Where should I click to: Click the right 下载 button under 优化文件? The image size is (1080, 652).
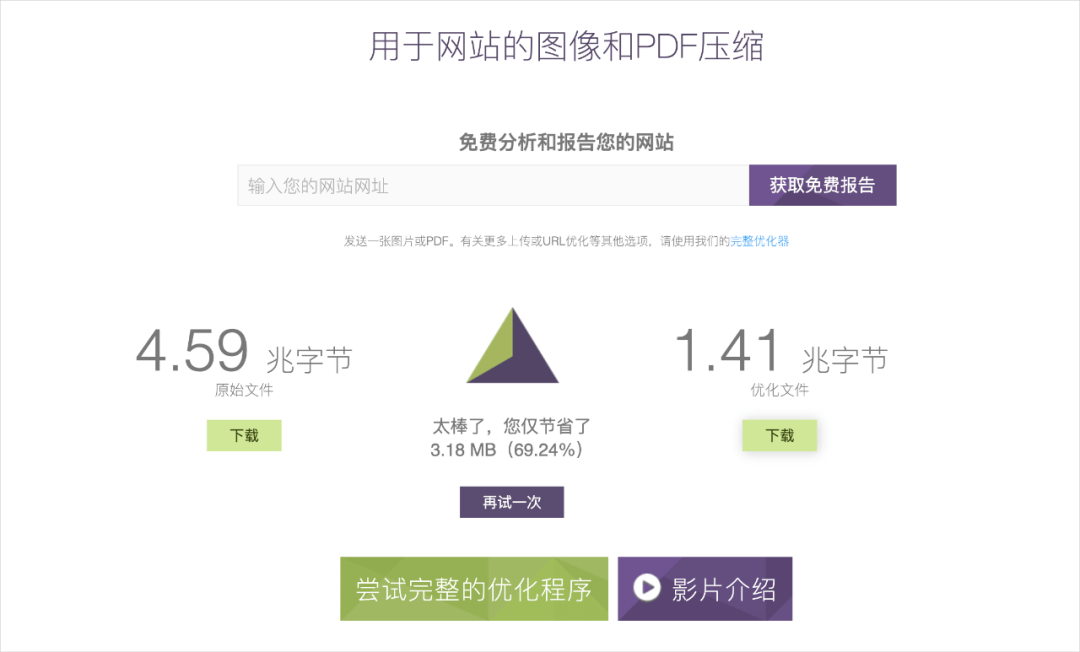click(780, 434)
